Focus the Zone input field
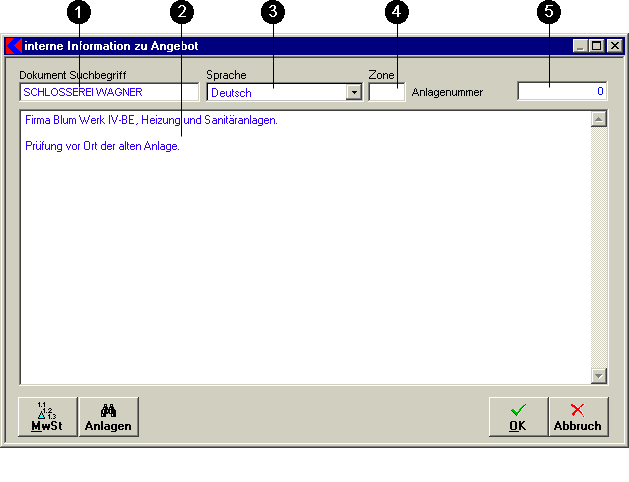This screenshot has height=482, width=629. pos(387,92)
